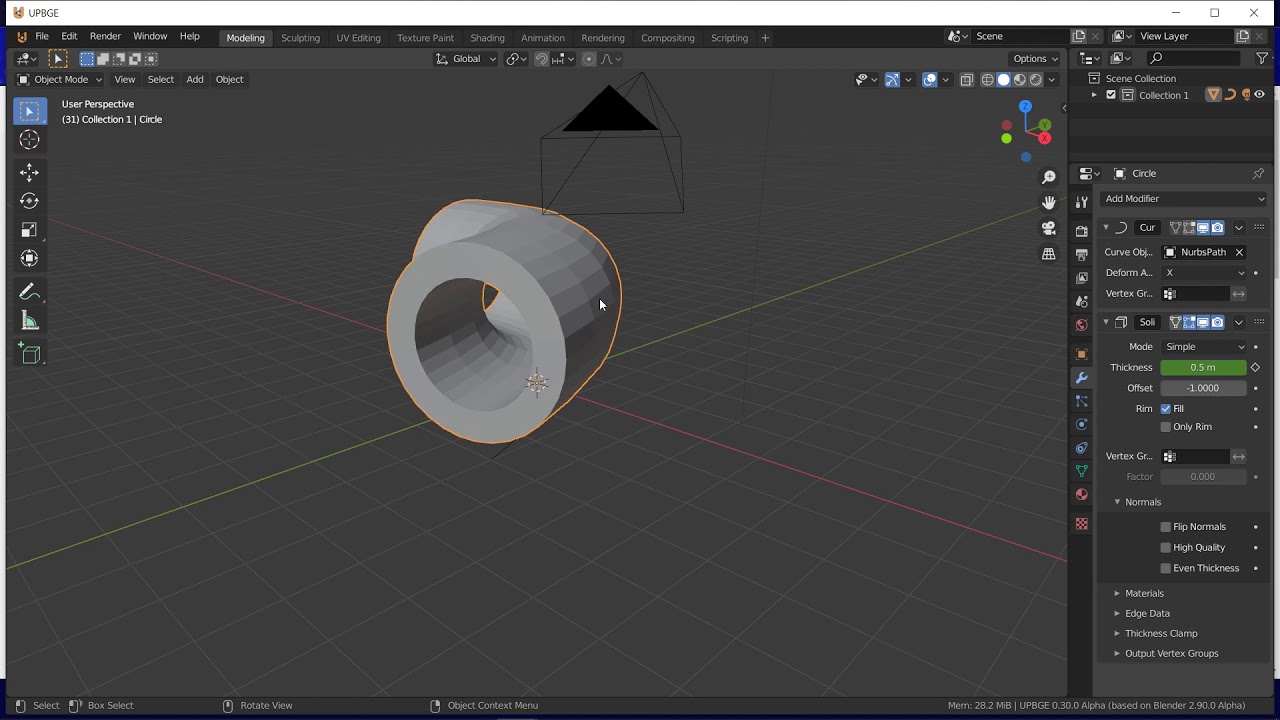Activate the Move tool
This screenshot has height=720, width=1280.
coord(29,172)
